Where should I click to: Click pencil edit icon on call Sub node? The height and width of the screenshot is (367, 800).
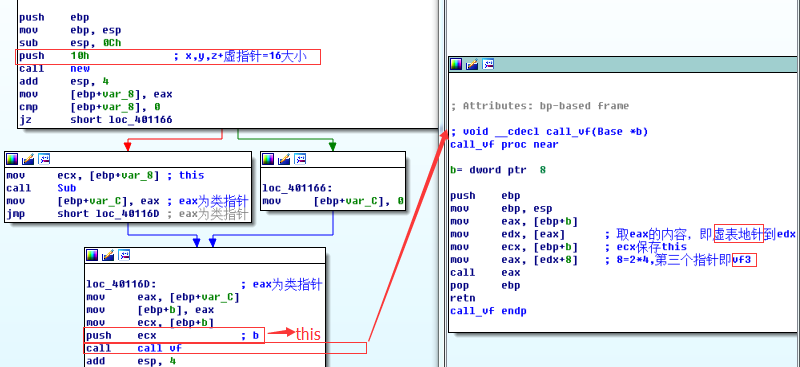coord(28,159)
